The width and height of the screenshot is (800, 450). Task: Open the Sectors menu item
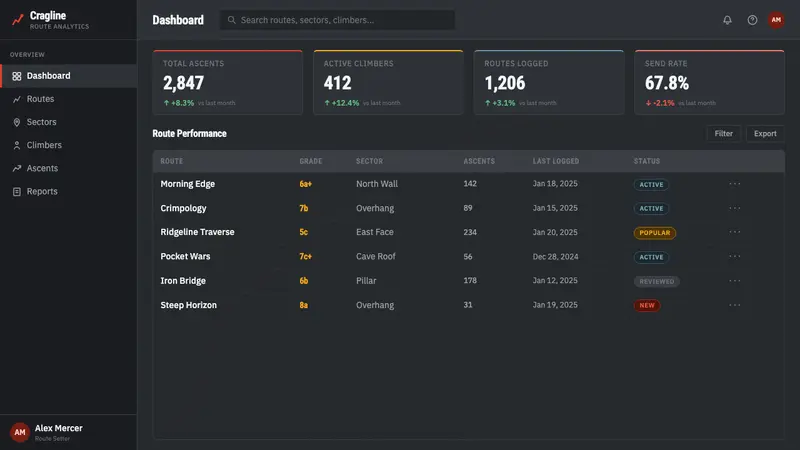(68, 122)
